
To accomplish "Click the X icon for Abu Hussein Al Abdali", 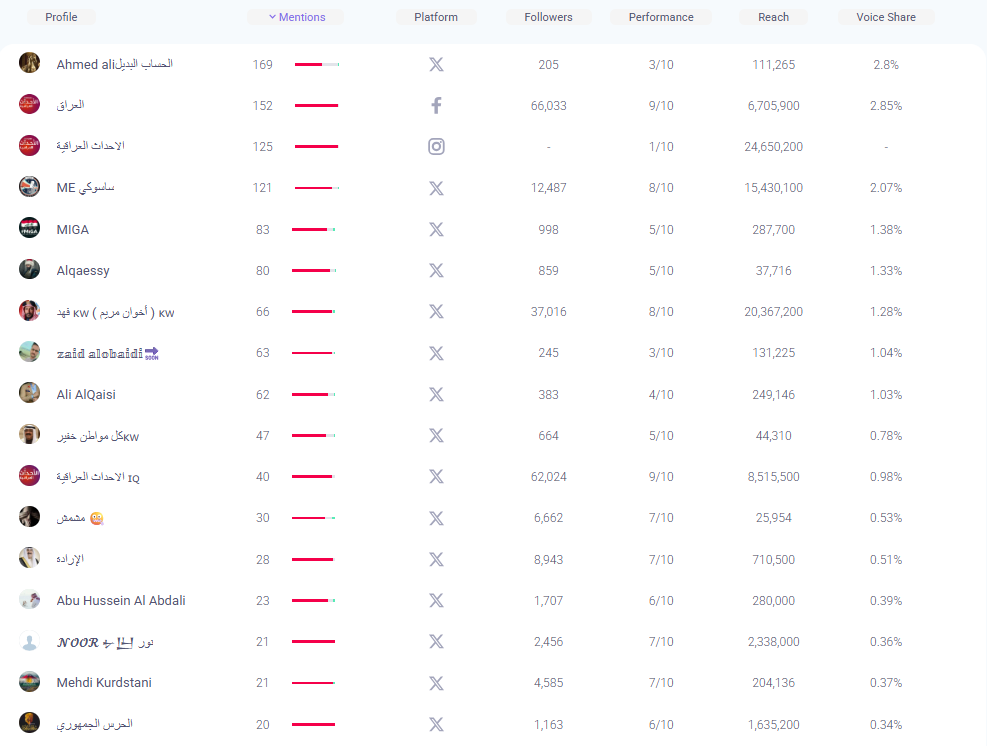I will (436, 600).
